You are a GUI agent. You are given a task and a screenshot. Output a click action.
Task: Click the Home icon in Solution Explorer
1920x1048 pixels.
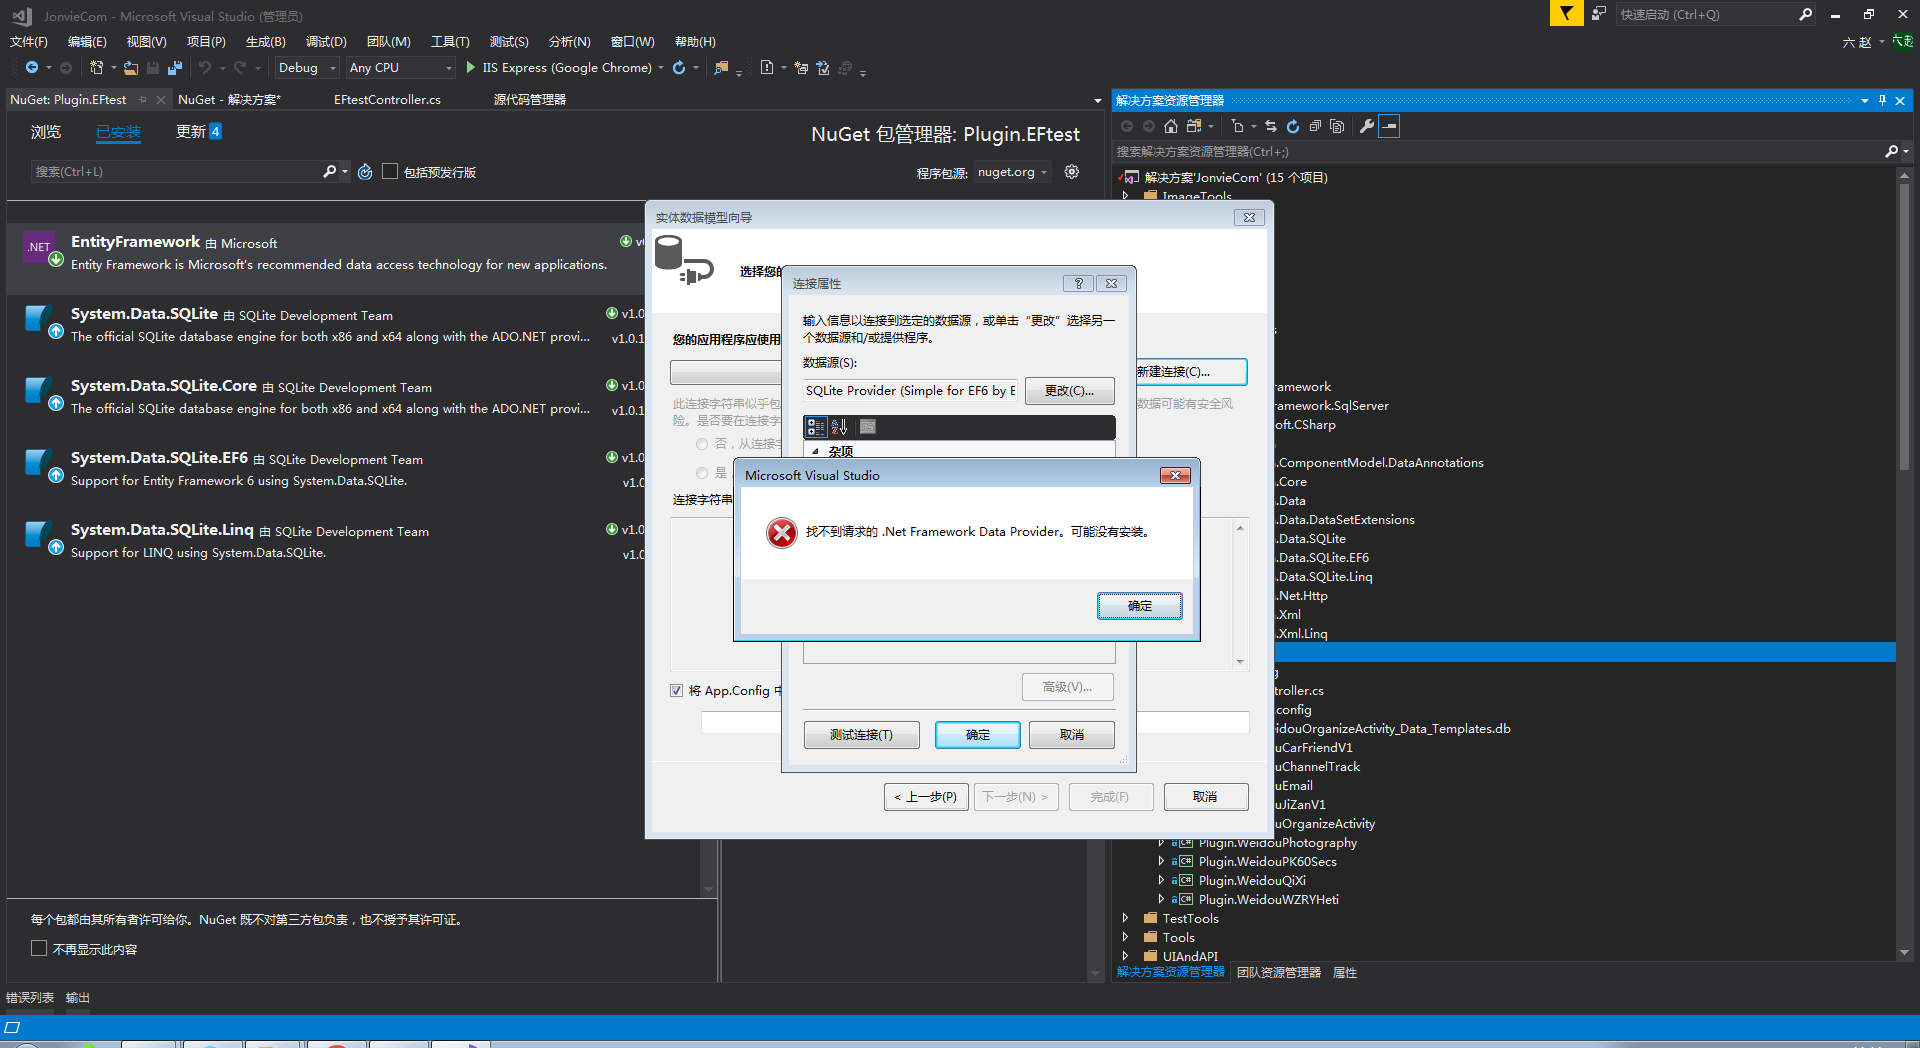point(1171,126)
